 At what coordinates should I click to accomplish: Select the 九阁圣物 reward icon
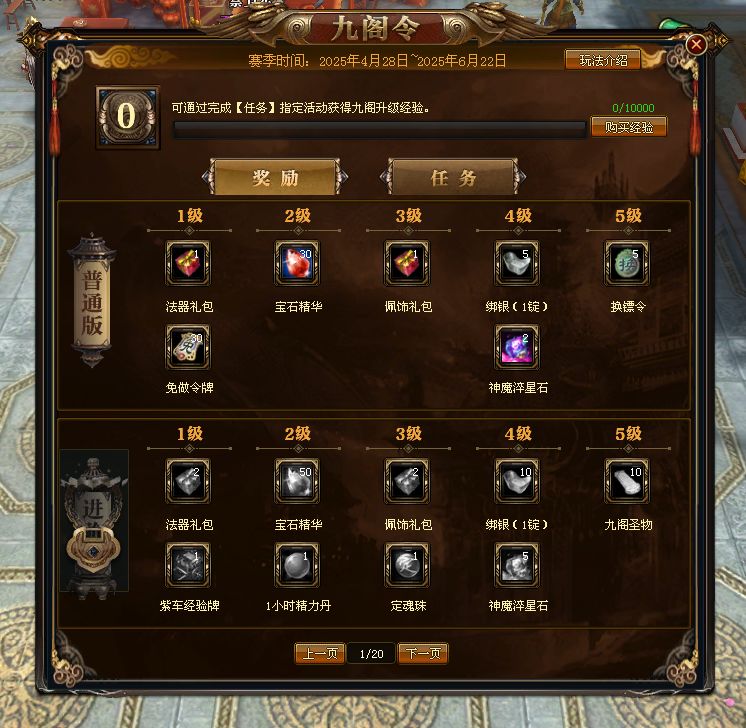point(627,481)
